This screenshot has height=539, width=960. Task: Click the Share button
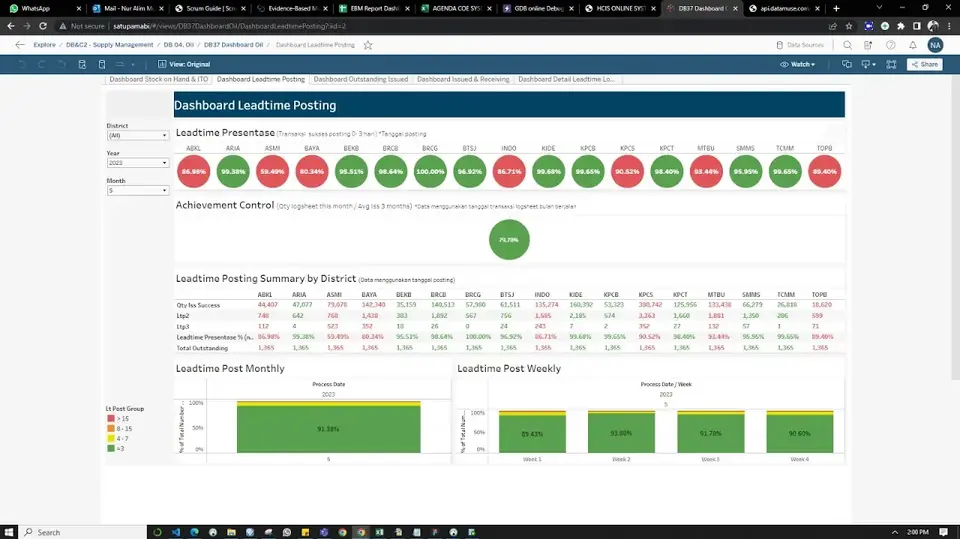[924, 64]
